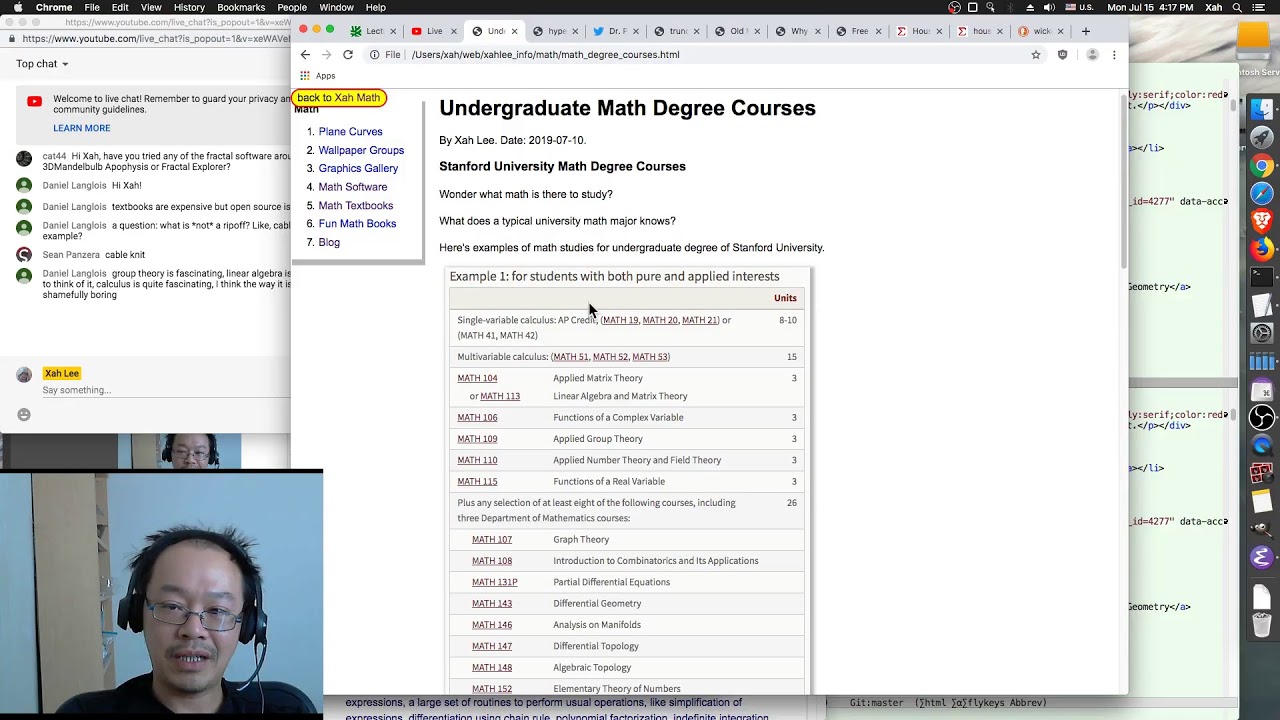Image resolution: width=1280 pixels, height=720 pixels.
Task: Open the MATH 106 course link
Action: 477,418
